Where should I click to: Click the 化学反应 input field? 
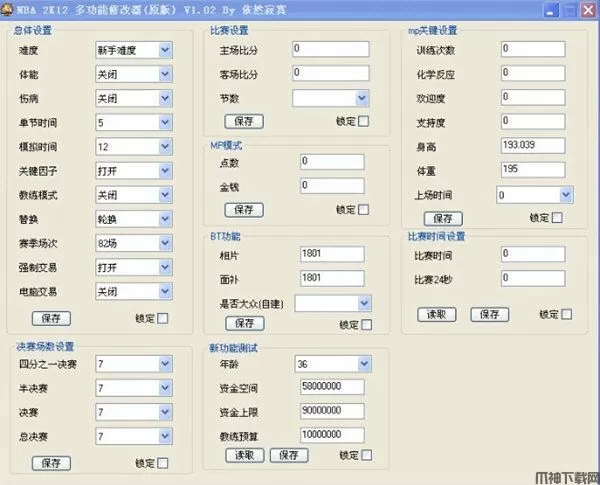click(x=533, y=73)
